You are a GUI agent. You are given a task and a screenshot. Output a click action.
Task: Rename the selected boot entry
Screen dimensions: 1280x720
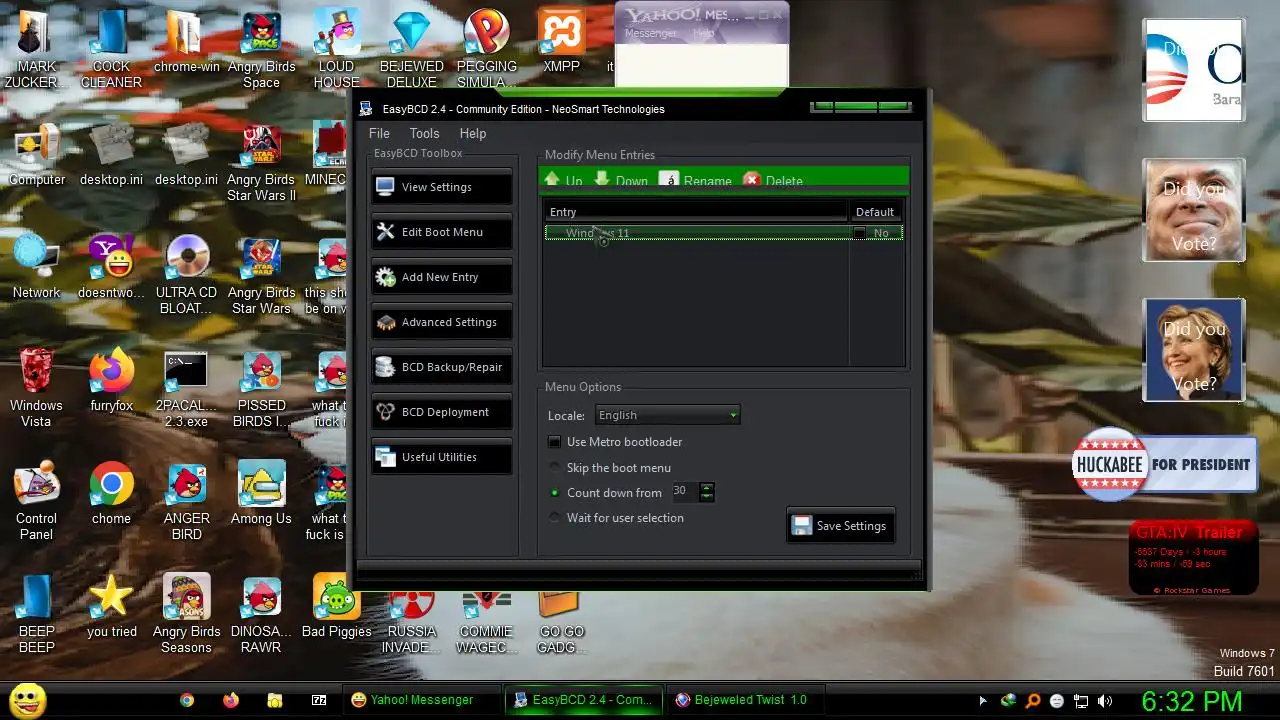click(695, 181)
